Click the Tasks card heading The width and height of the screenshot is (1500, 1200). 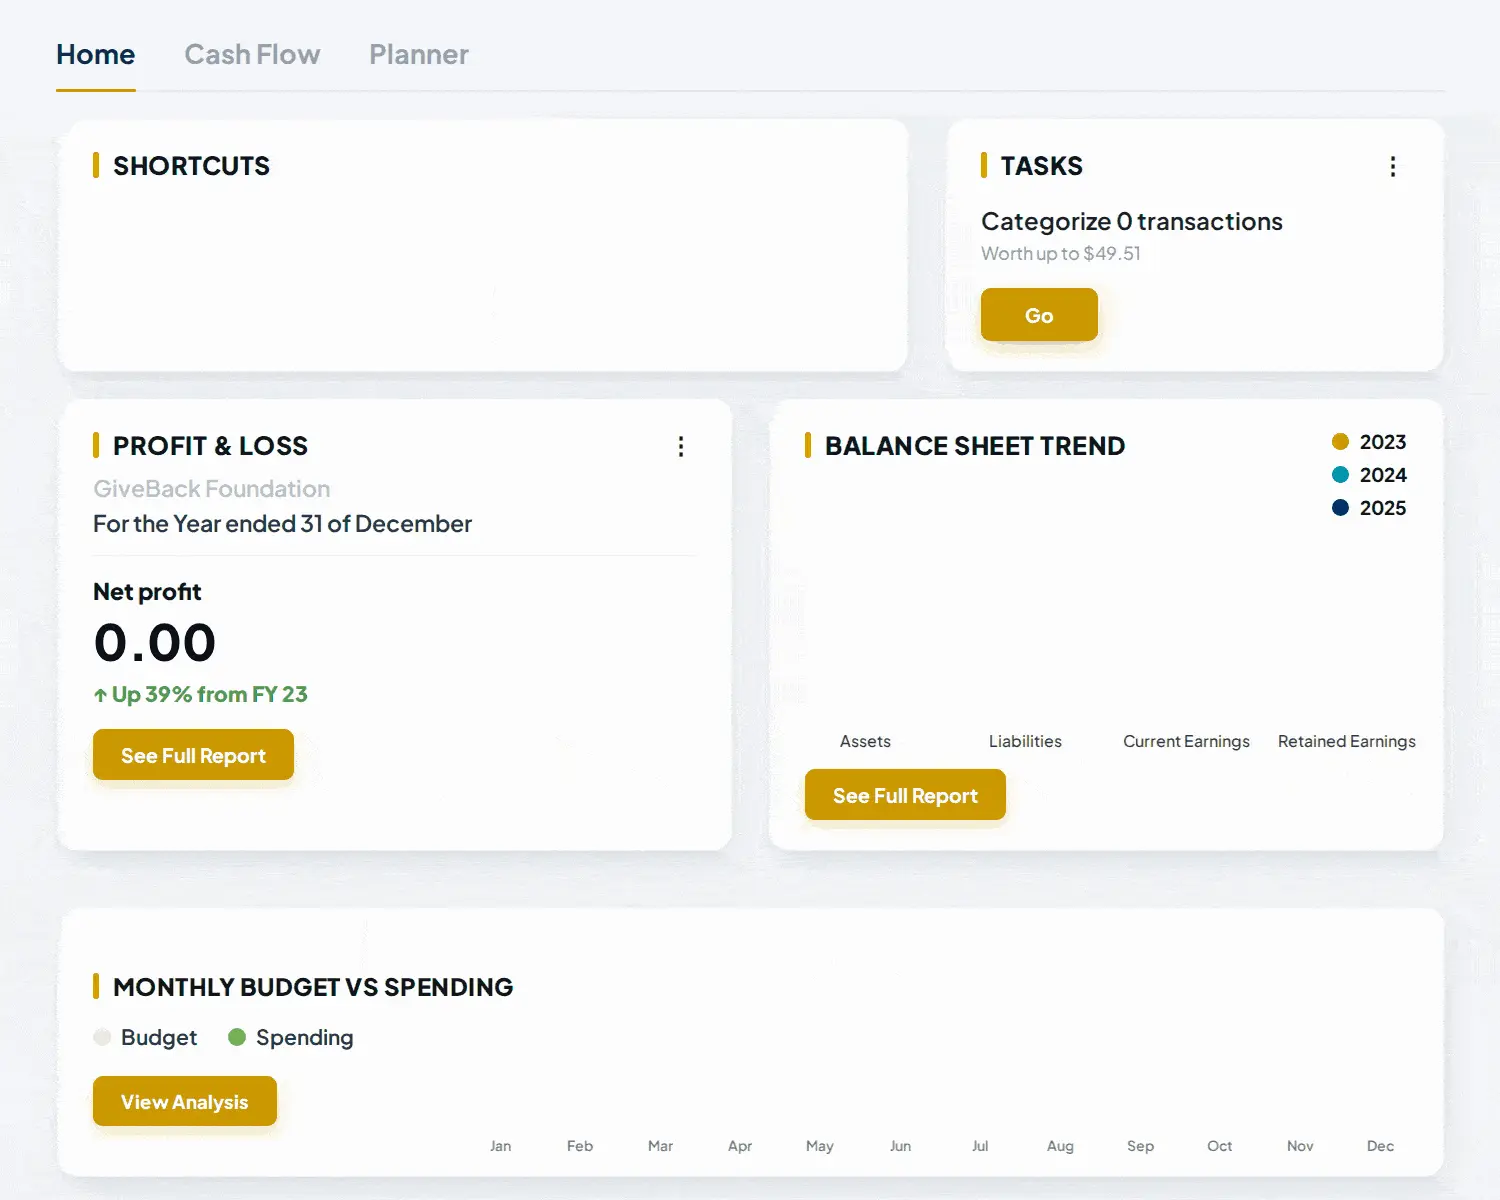pyautogui.click(x=1042, y=166)
